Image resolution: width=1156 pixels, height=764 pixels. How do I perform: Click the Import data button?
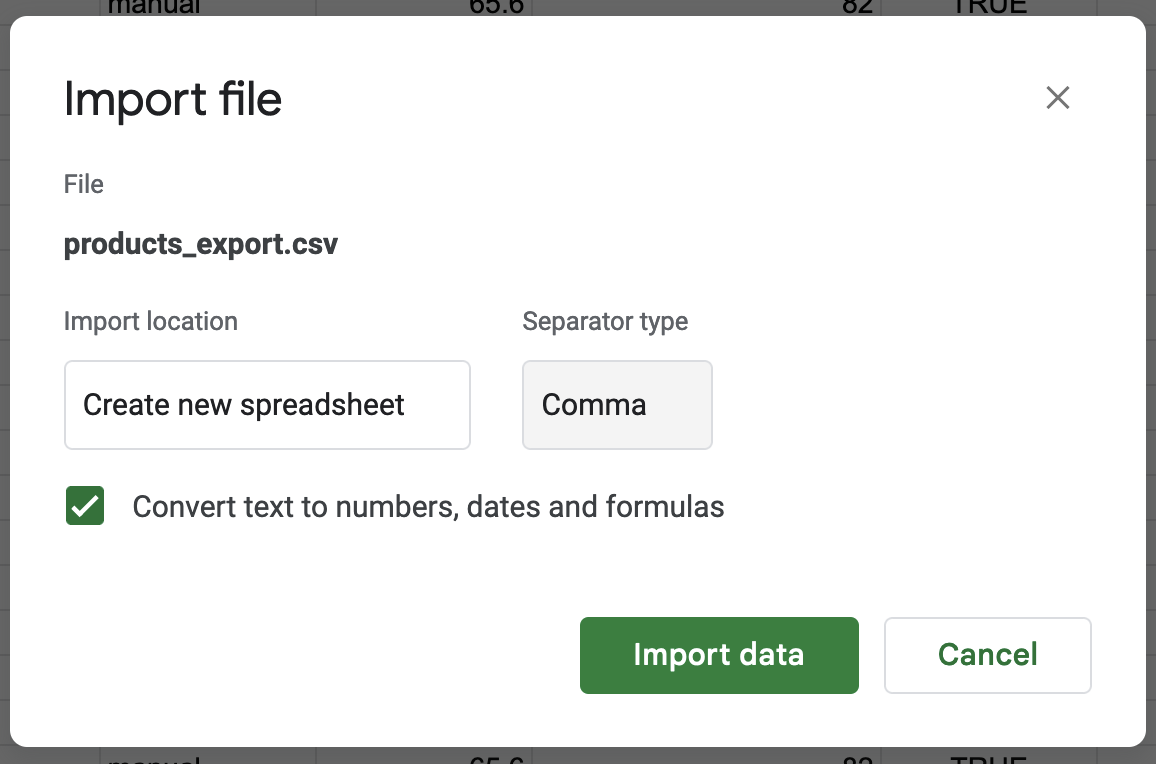(x=719, y=655)
